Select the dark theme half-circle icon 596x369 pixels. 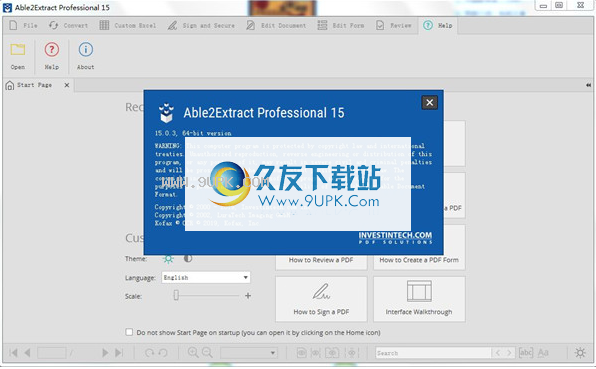coord(188,258)
